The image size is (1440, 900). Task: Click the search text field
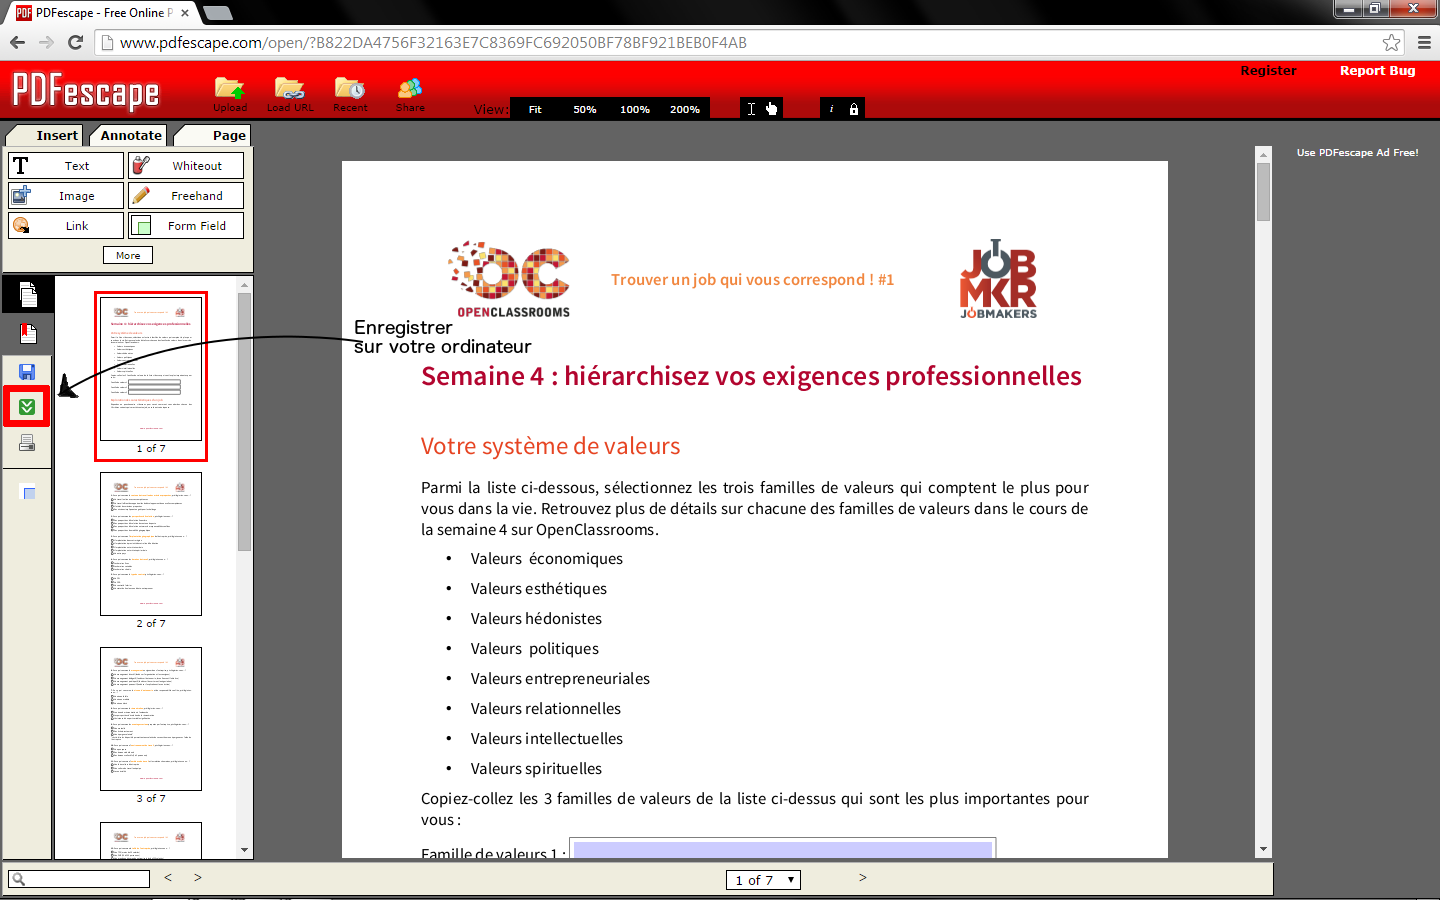(x=79, y=879)
